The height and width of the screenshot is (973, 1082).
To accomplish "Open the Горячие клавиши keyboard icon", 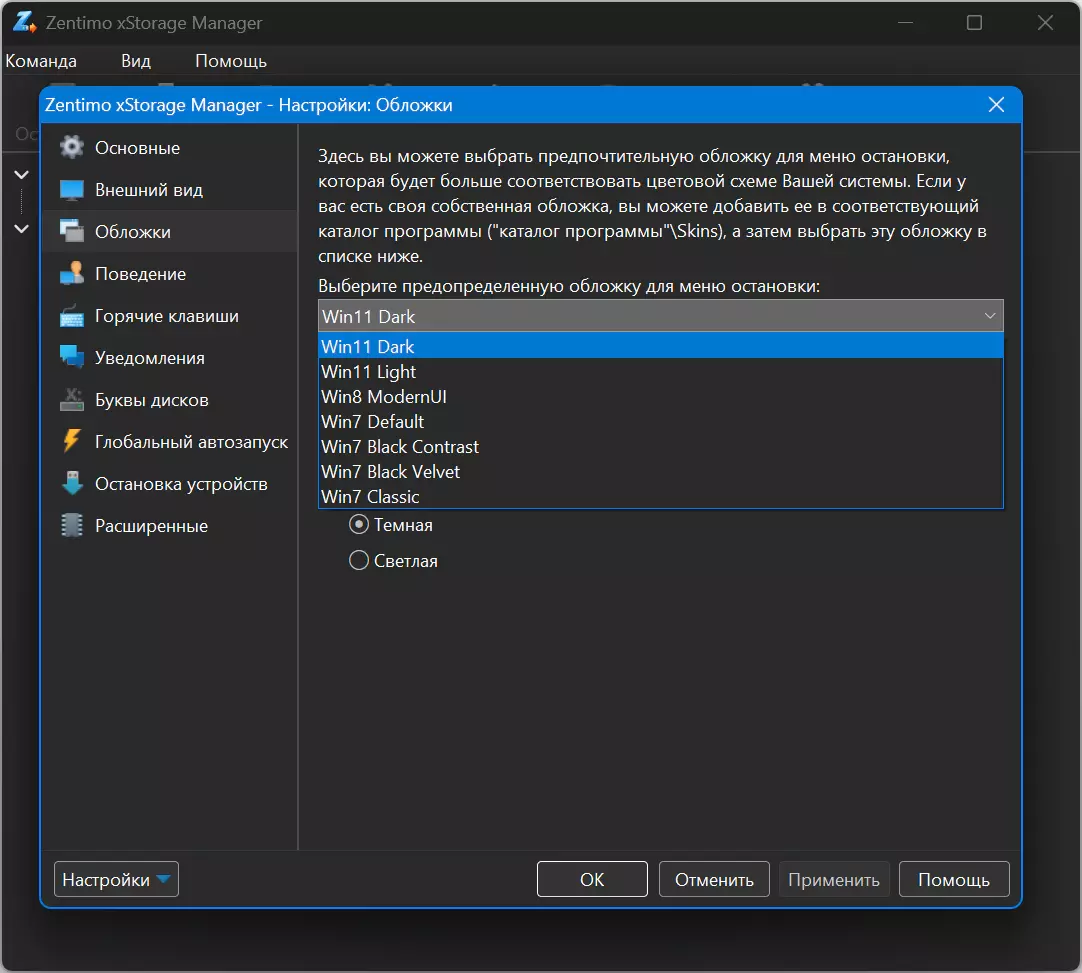I will pyautogui.click(x=72, y=316).
